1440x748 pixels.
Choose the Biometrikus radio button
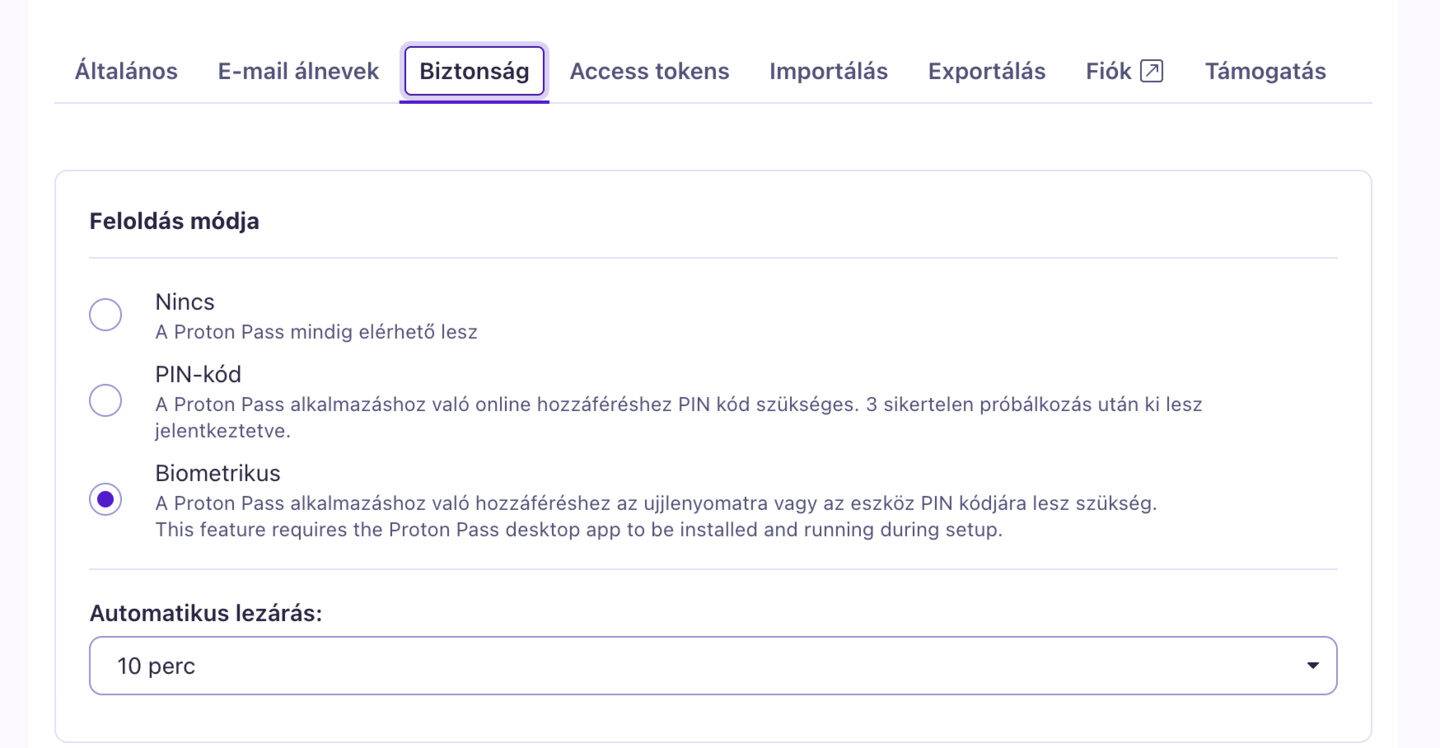click(x=106, y=499)
